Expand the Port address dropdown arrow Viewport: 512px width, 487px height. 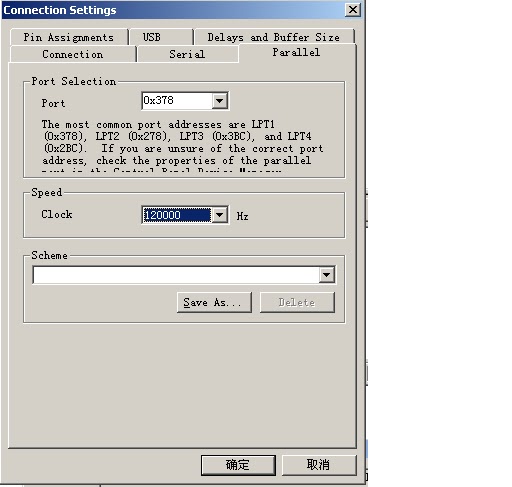click(220, 101)
